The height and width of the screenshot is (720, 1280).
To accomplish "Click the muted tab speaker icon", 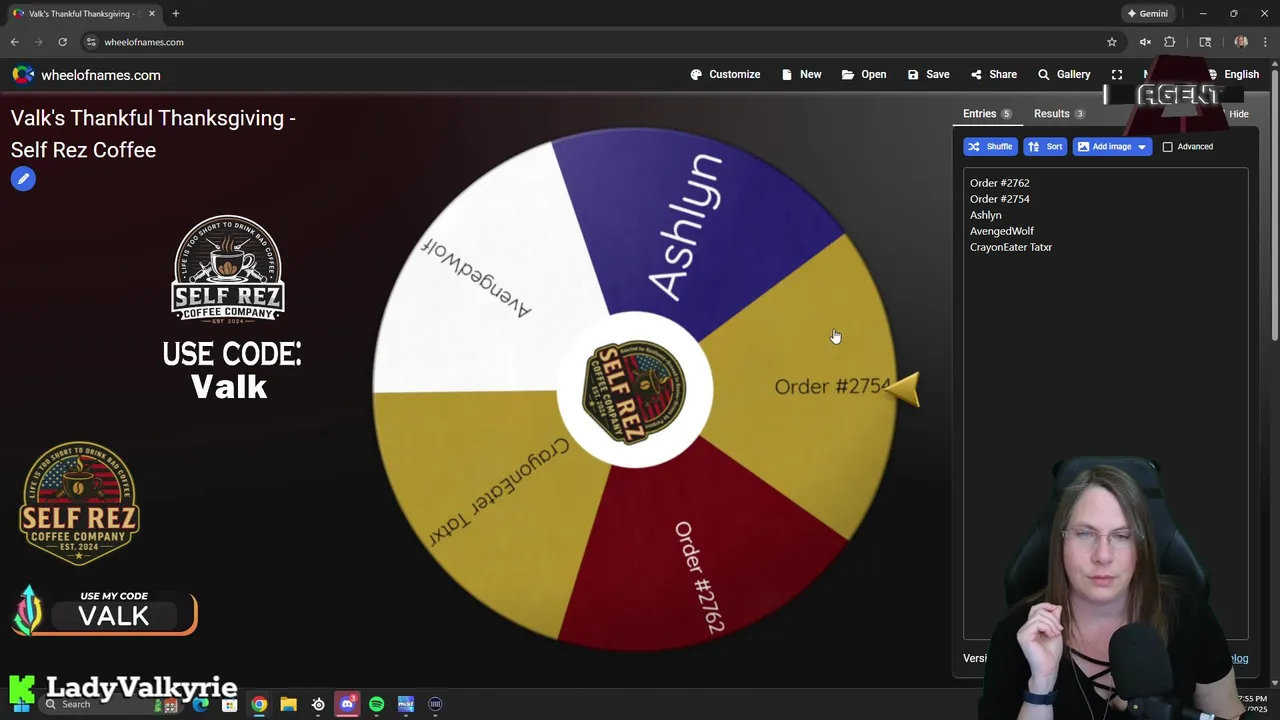I will [1145, 42].
